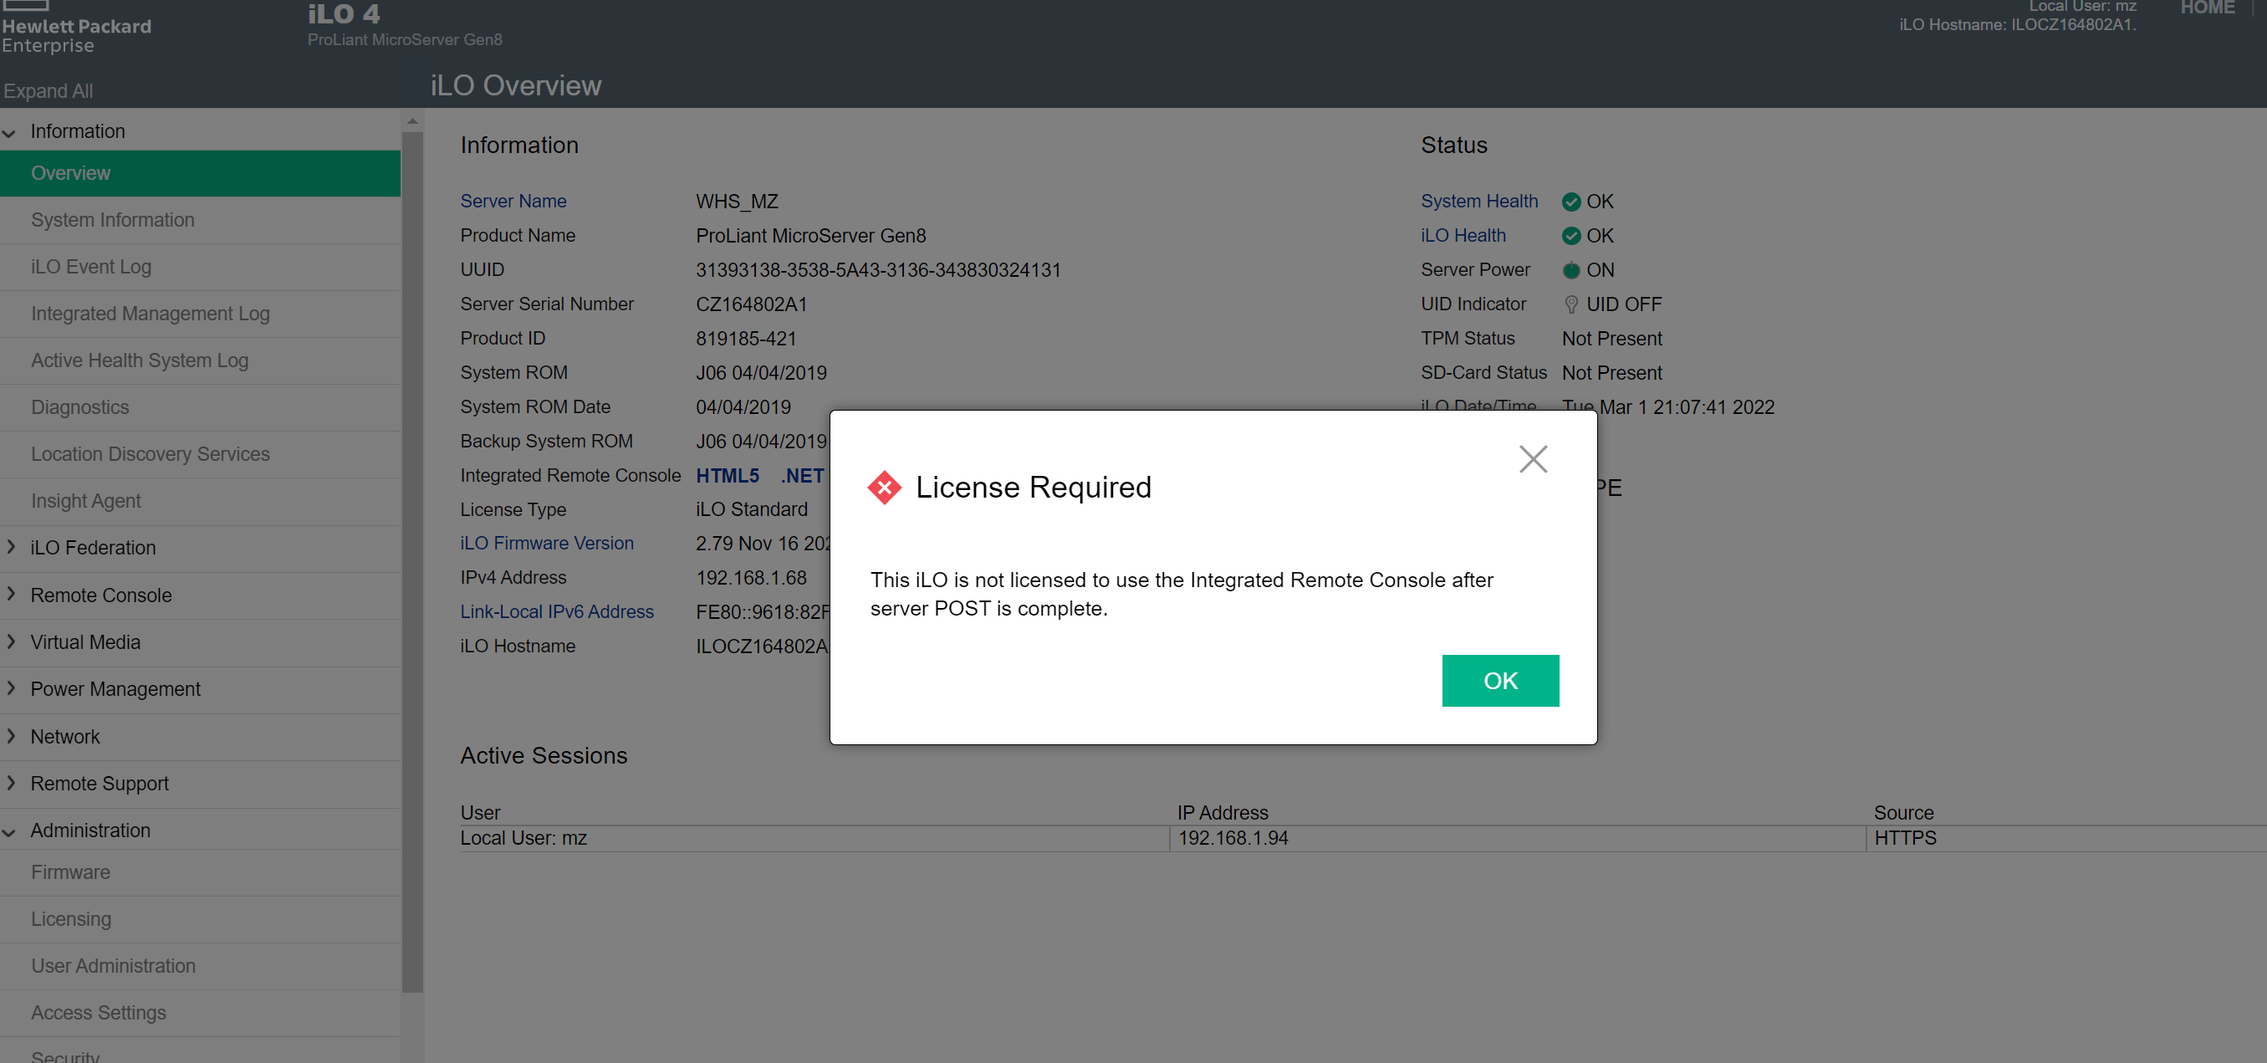Image resolution: width=2267 pixels, height=1063 pixels.
Task: Click Server Power ON indicator icon
Action: pyautogui.click(x=1571, y=270)
